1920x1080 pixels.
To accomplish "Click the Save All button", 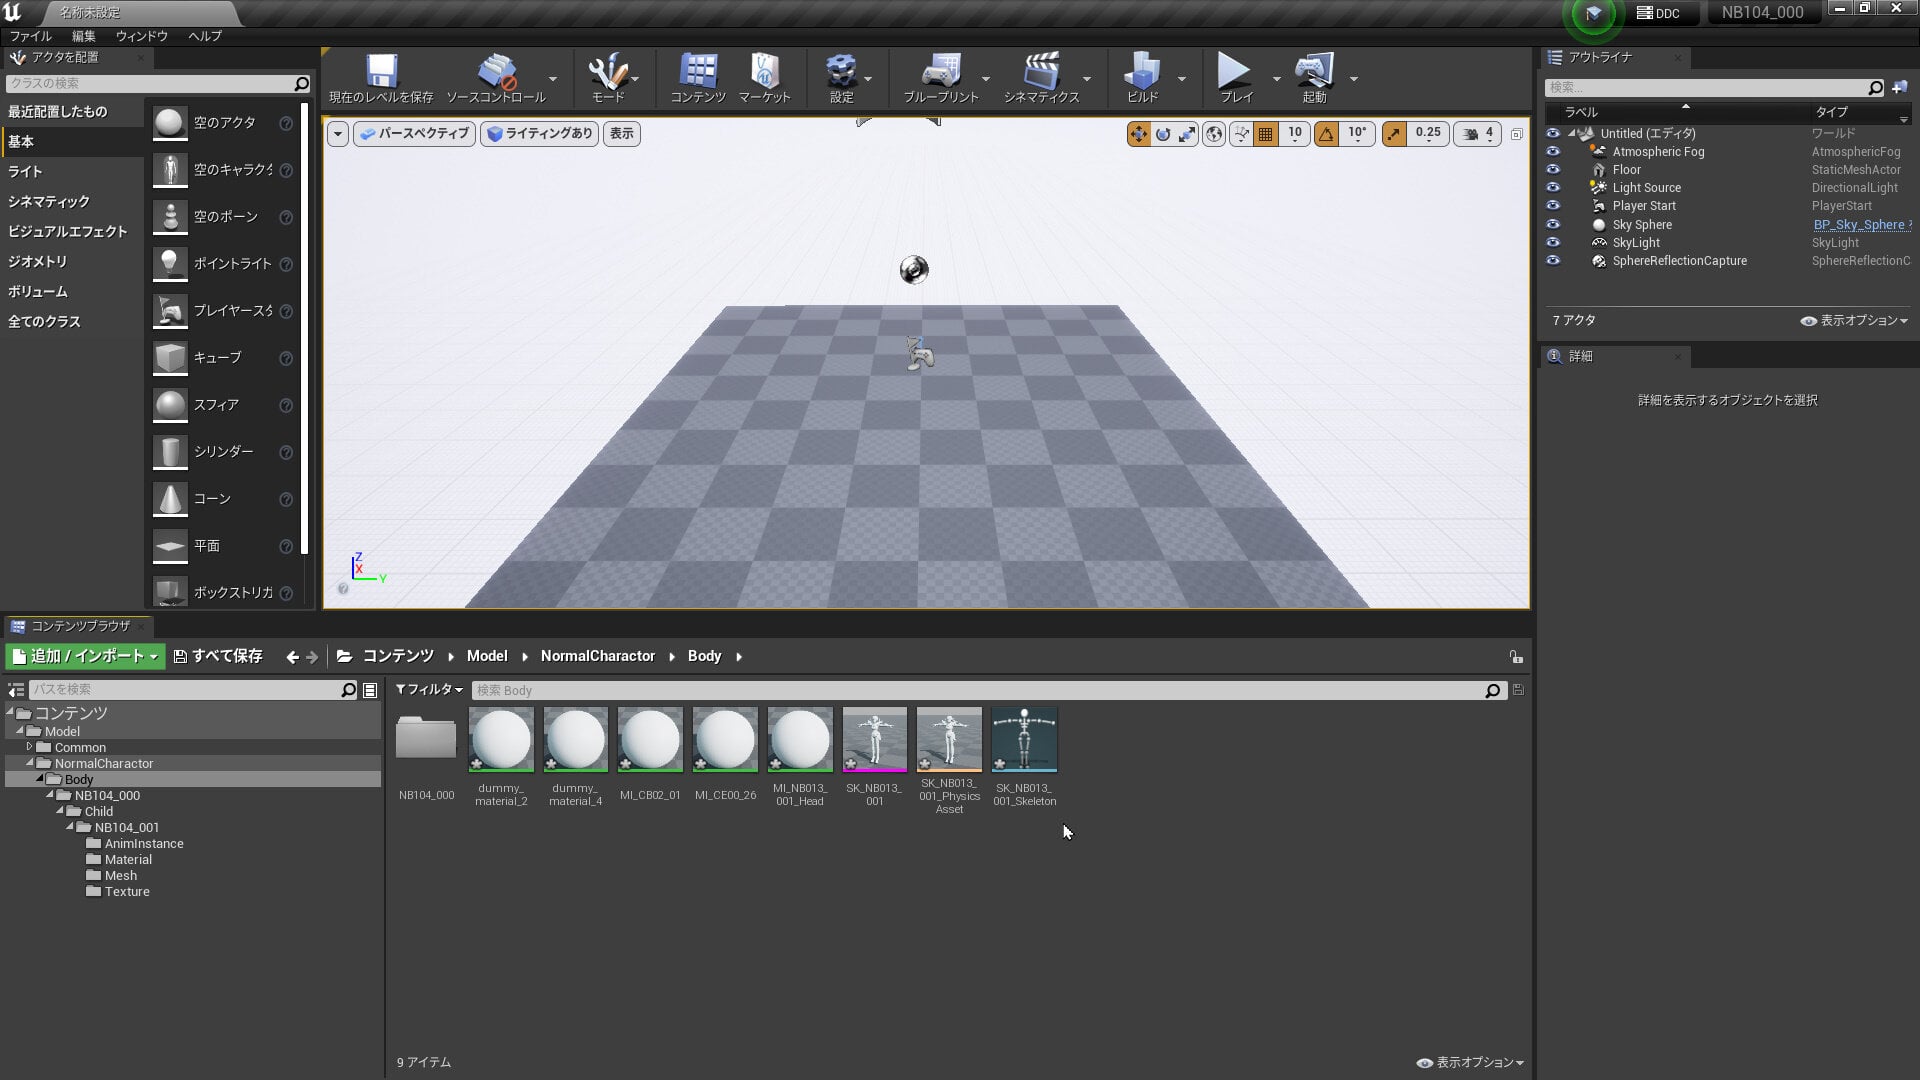I will tap(218, 657).
